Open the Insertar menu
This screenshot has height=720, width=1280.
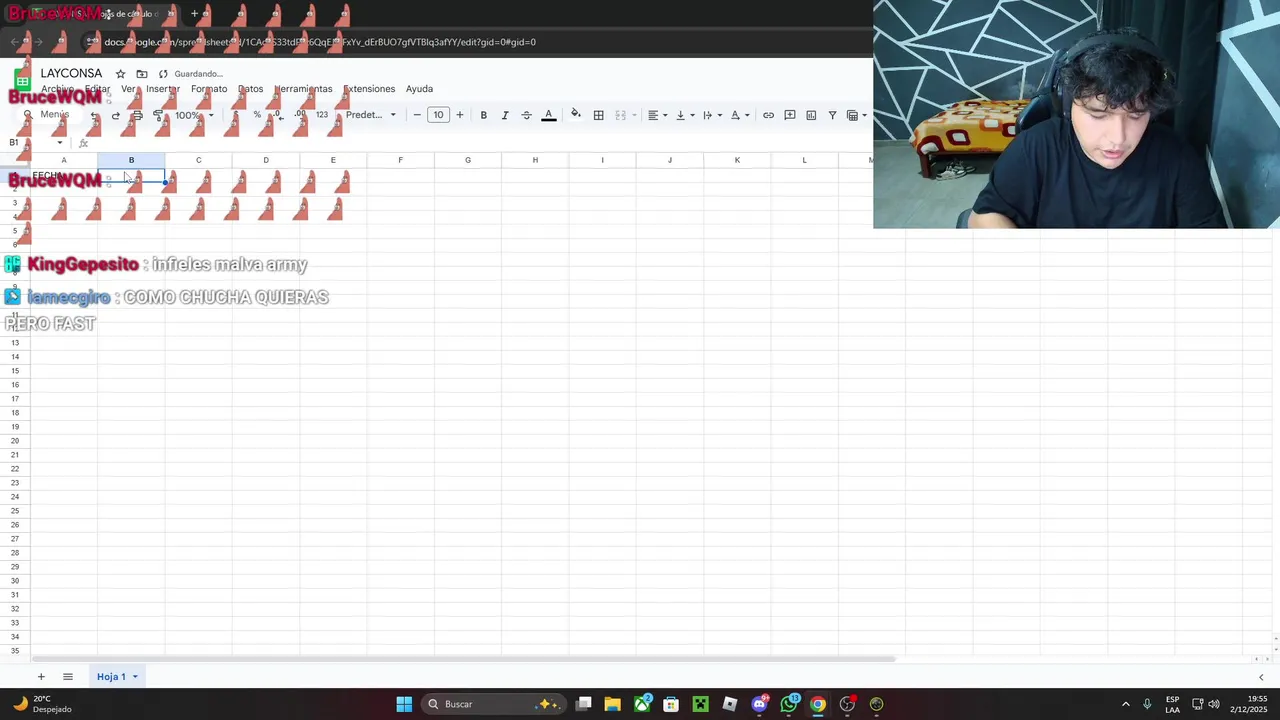[162, 89]
